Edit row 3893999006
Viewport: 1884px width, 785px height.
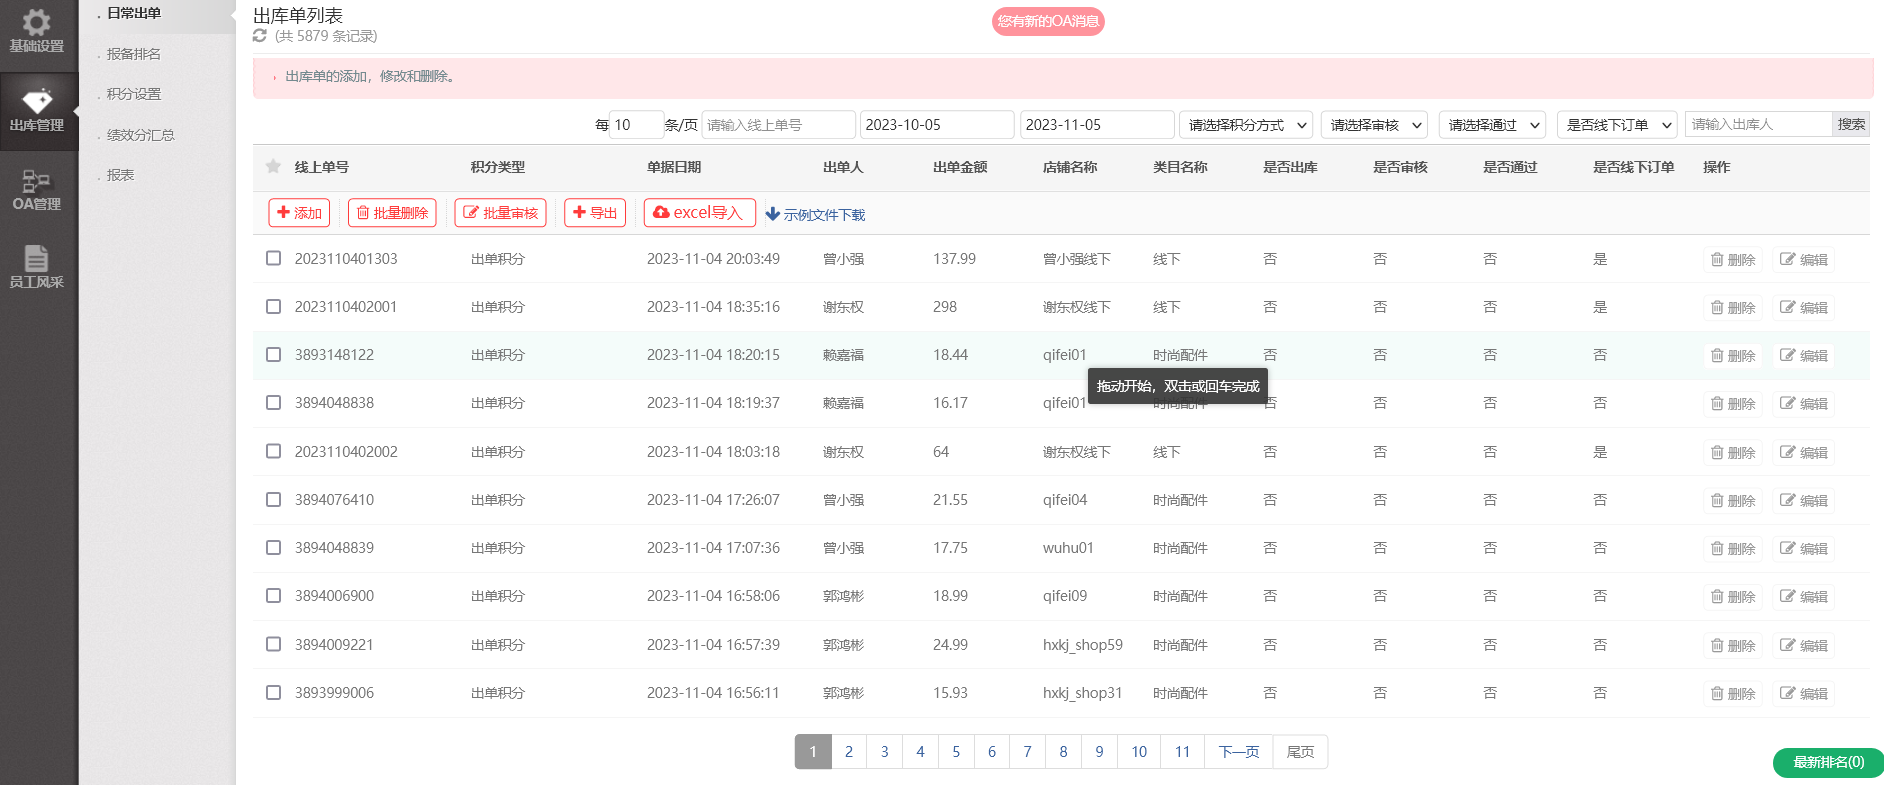(1804, 694)
